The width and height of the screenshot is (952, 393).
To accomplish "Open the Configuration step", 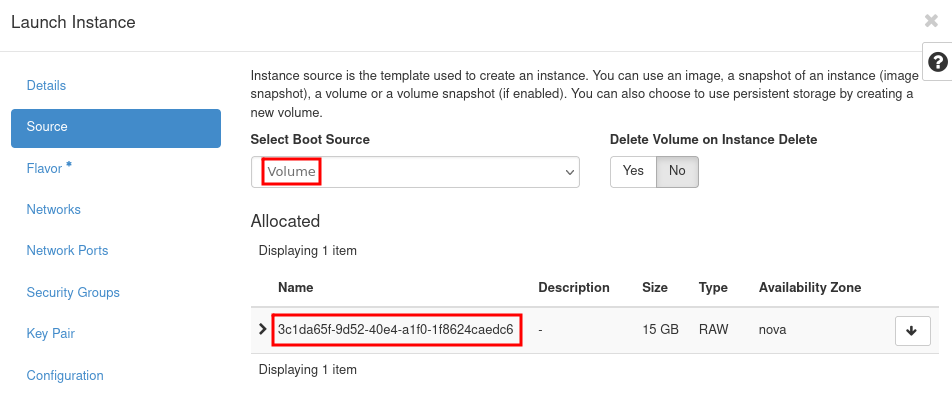I will [x=65, y=375].
